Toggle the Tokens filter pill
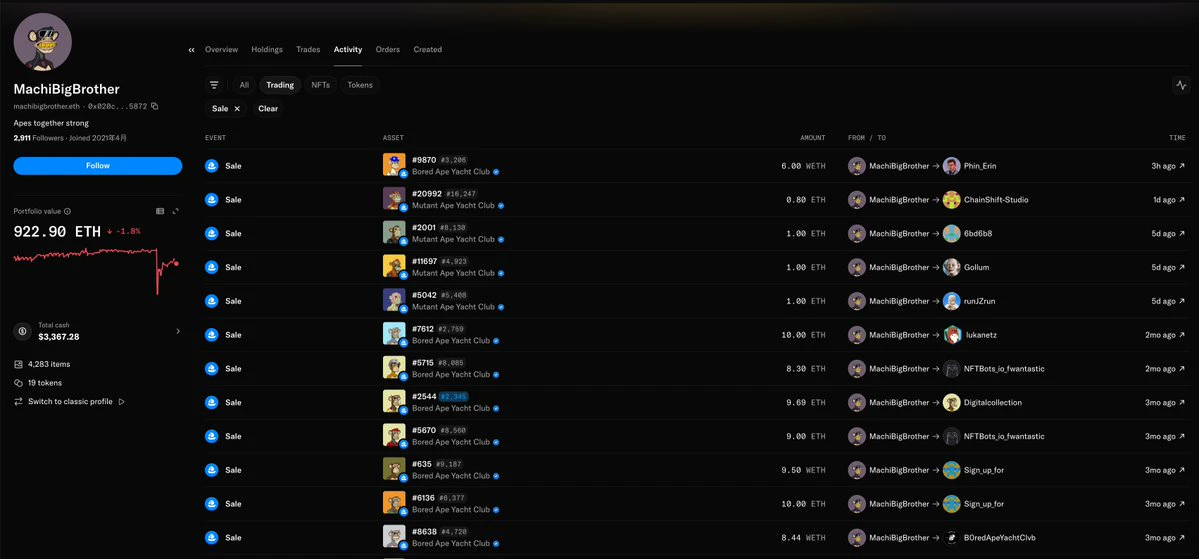 (x=360, y=85)
